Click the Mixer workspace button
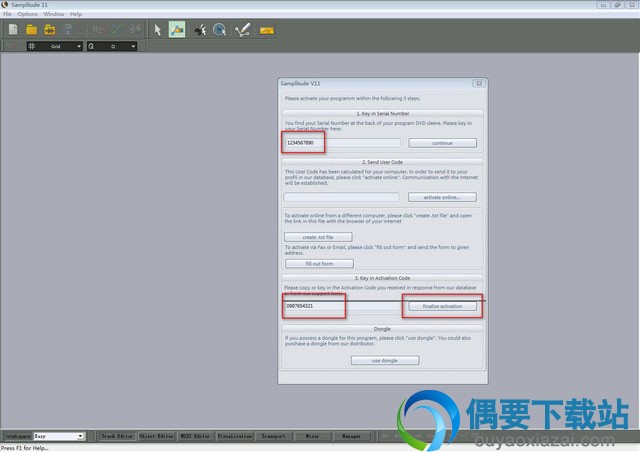The height and width of the screenshot is (452, 640). (x=312, y=436)
